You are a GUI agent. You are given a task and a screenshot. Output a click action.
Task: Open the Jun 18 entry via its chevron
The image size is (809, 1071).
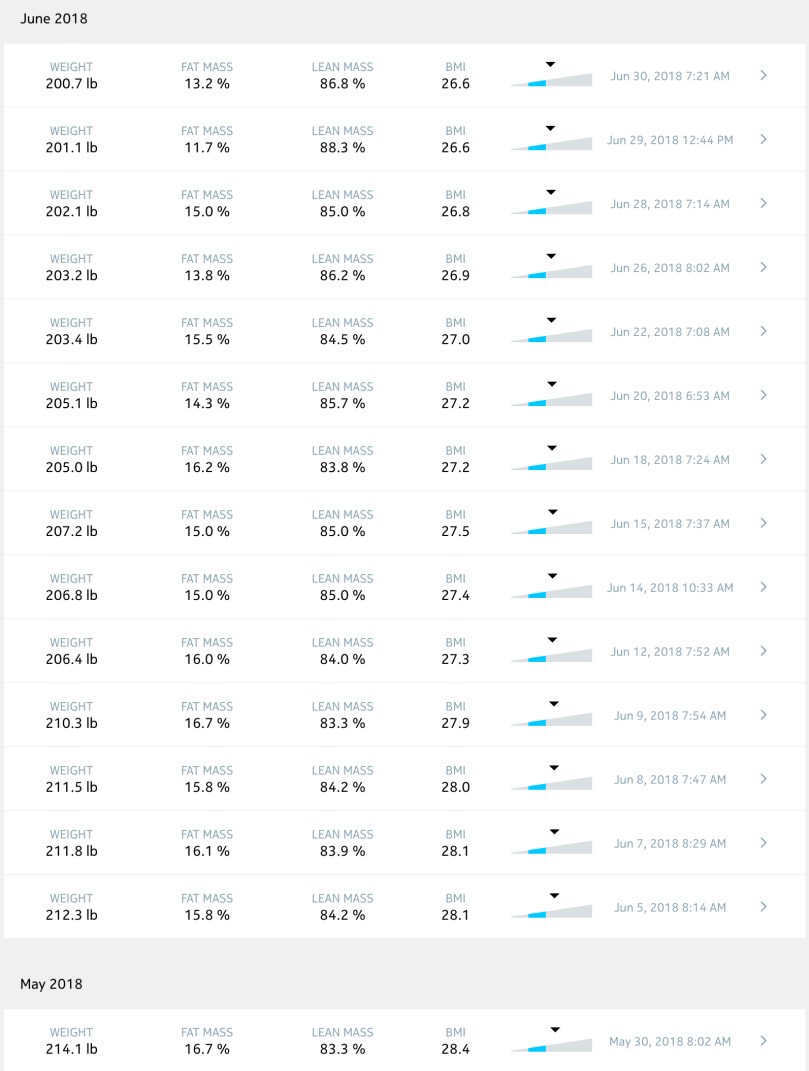click(x=763, y=459)
